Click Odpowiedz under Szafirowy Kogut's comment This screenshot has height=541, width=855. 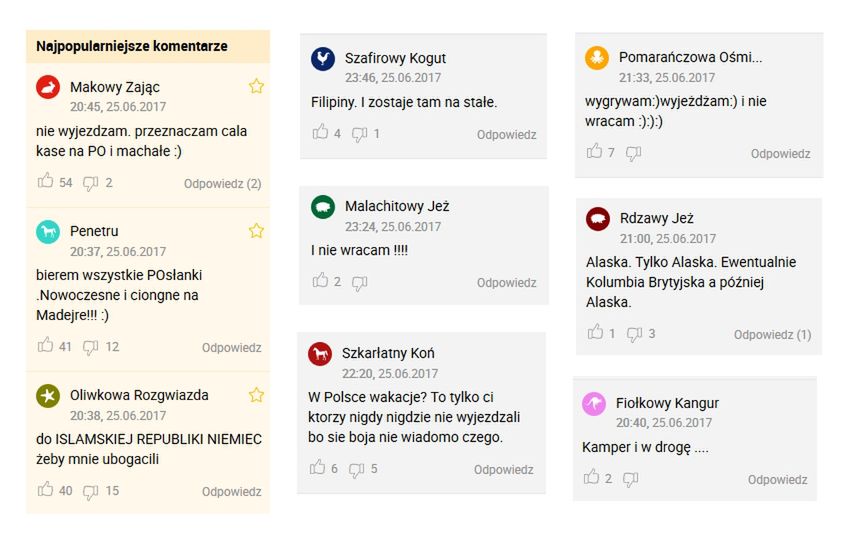point(506,135)
